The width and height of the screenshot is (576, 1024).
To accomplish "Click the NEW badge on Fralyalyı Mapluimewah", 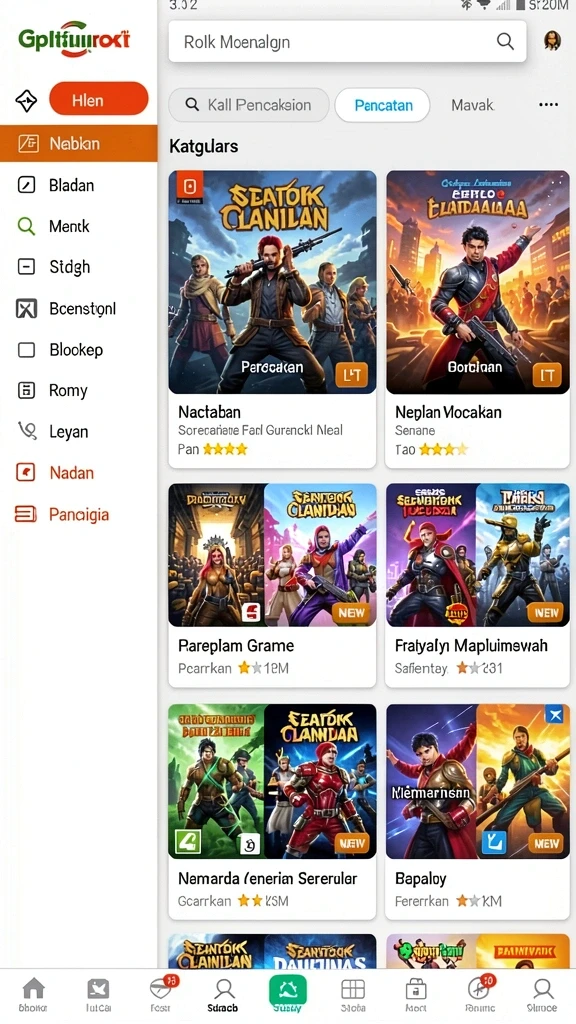I will pyautogui.click(x=546, y=613).
